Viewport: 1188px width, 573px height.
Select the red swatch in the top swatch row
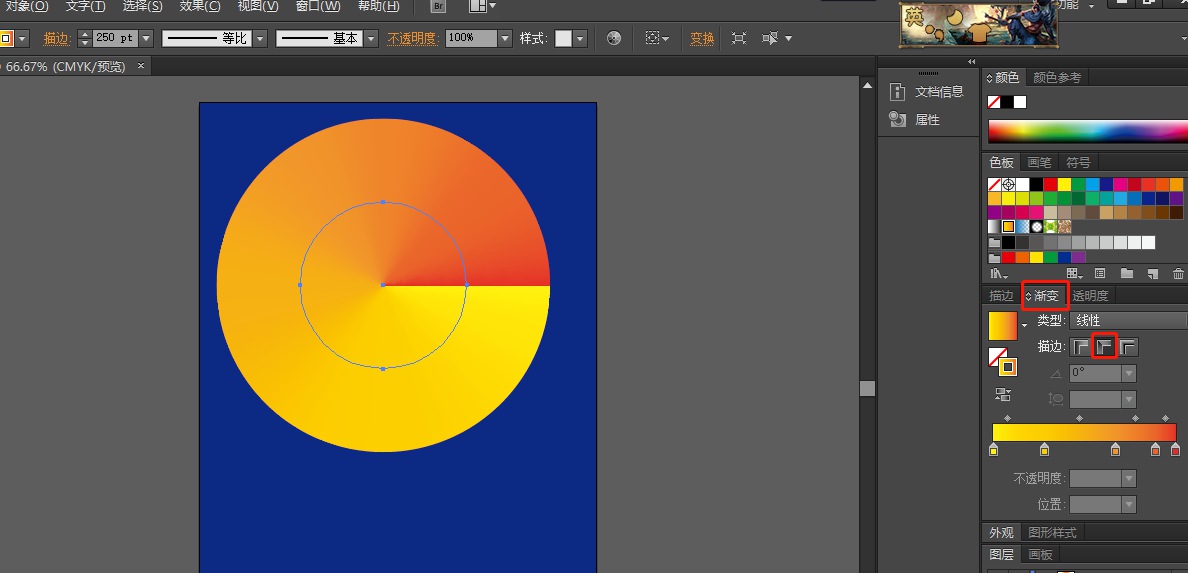1050,184
